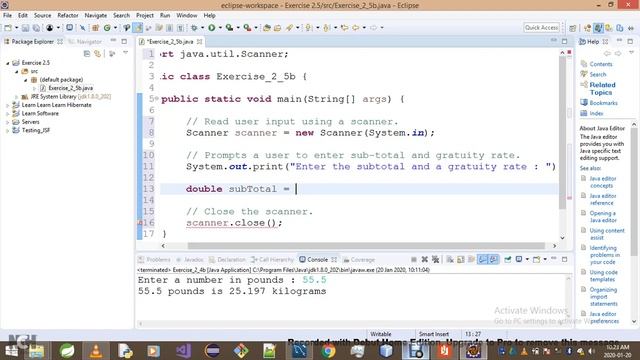The width and height of the screenshot is (640, 360).
Task: Click the Visual Studio icon in taskbar
Action: coord(183,351)
